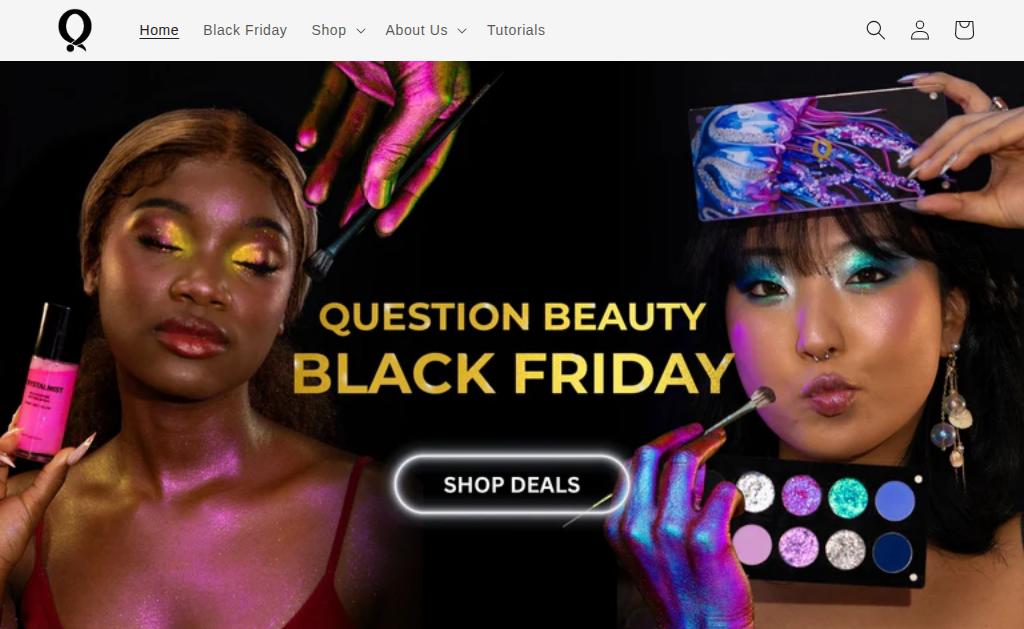Click the periwinkle blue eyeshadow pan
The image size is (1024, 629).
[x=895, y=501]
